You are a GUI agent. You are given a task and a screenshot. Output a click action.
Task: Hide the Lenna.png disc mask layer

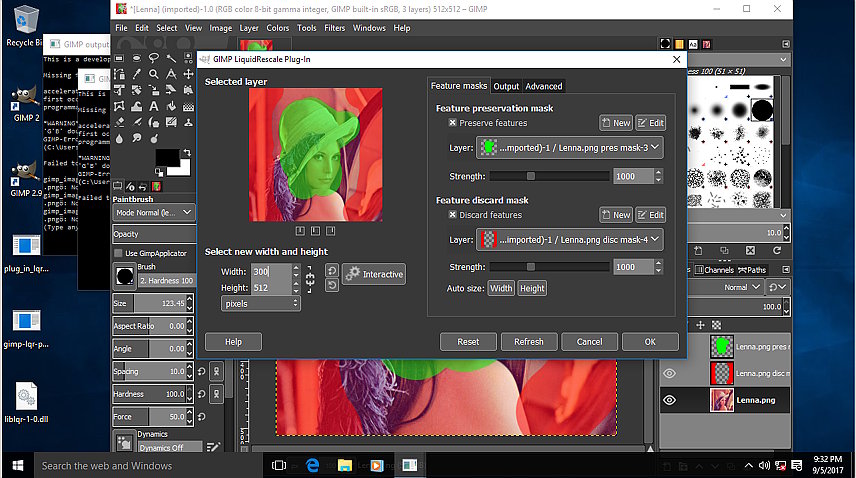coord(669,373)
